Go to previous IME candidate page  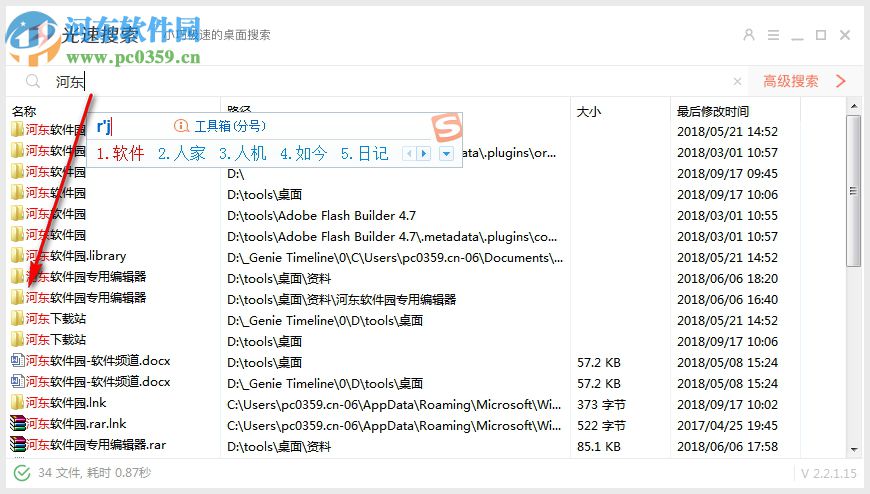(x=409, y=153)
